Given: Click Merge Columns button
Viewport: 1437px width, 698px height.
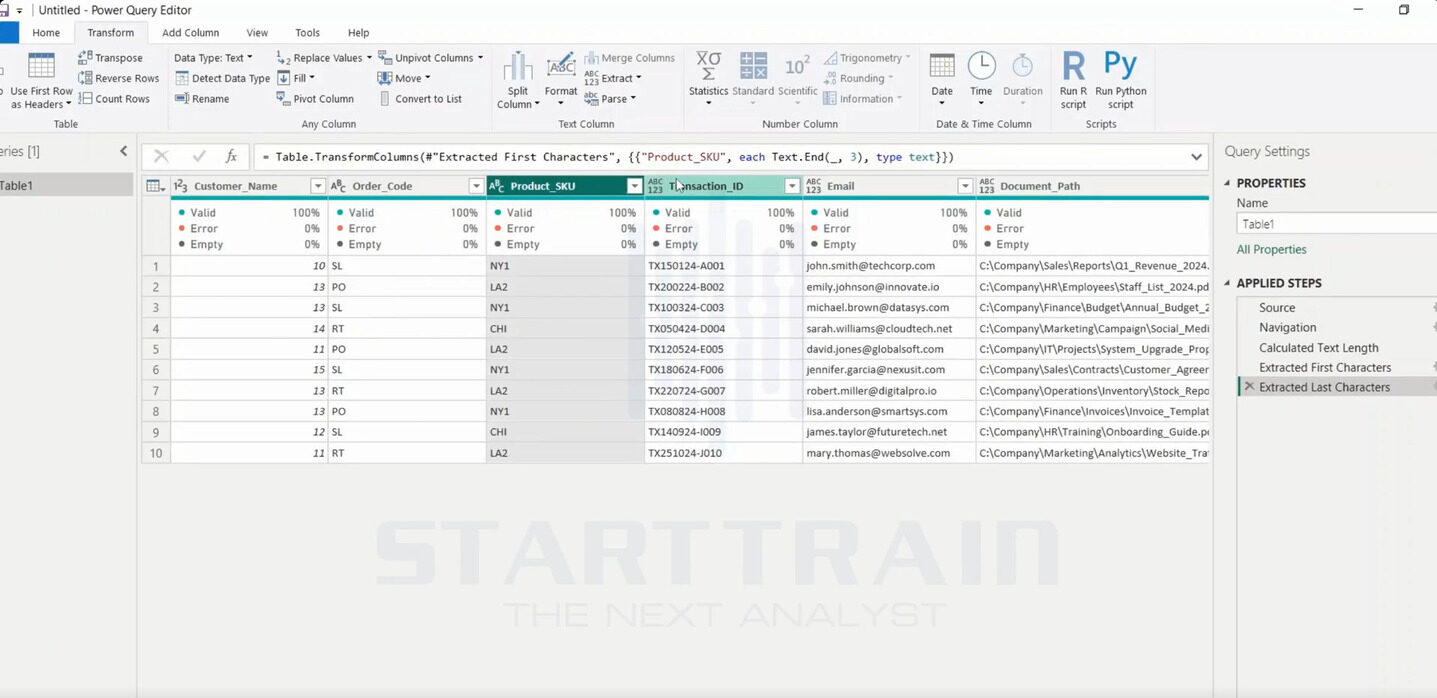Looking at the screenshot, I should (629, 58).
